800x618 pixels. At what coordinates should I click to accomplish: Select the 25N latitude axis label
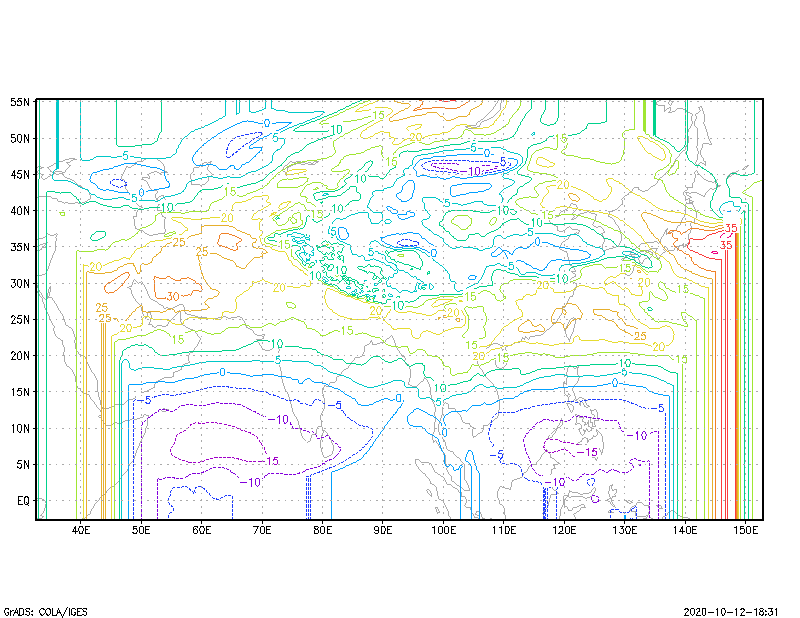pos(20,319)
